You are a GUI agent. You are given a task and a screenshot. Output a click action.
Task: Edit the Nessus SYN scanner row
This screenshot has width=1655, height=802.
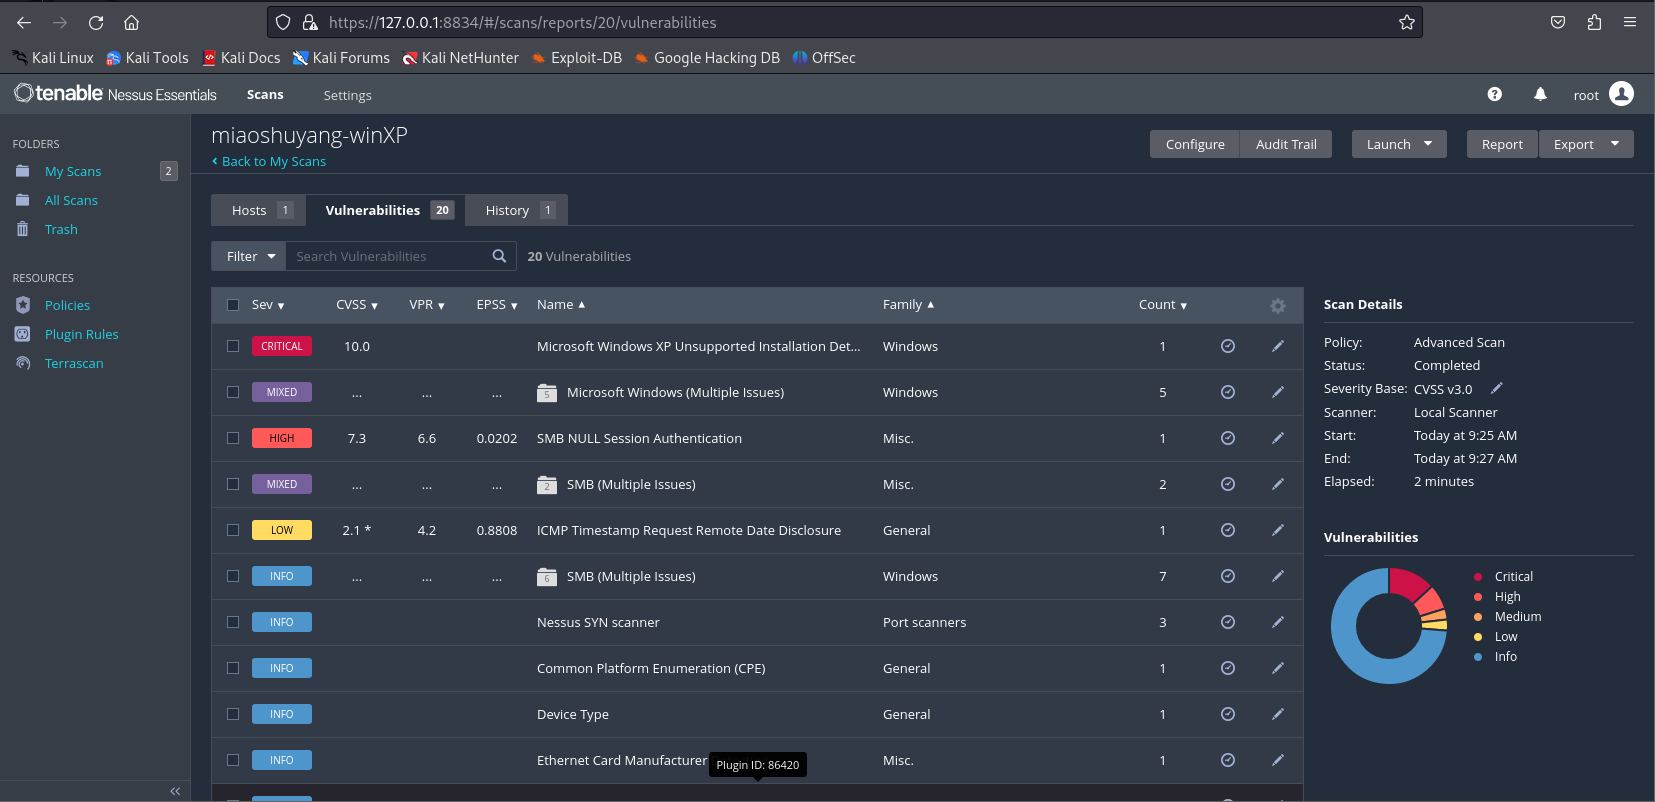point(1277,622)
